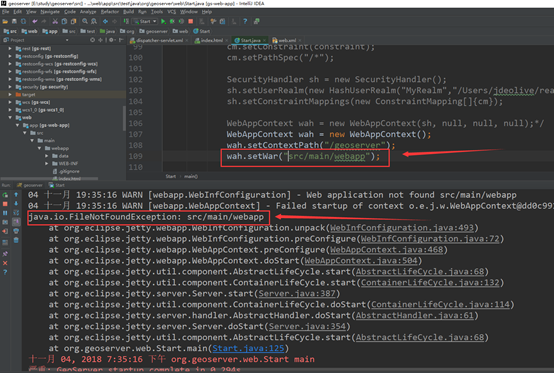The image size is (554, 373).
Task: Click Pause Output icon in Run panel
Action: click(5, 213)
